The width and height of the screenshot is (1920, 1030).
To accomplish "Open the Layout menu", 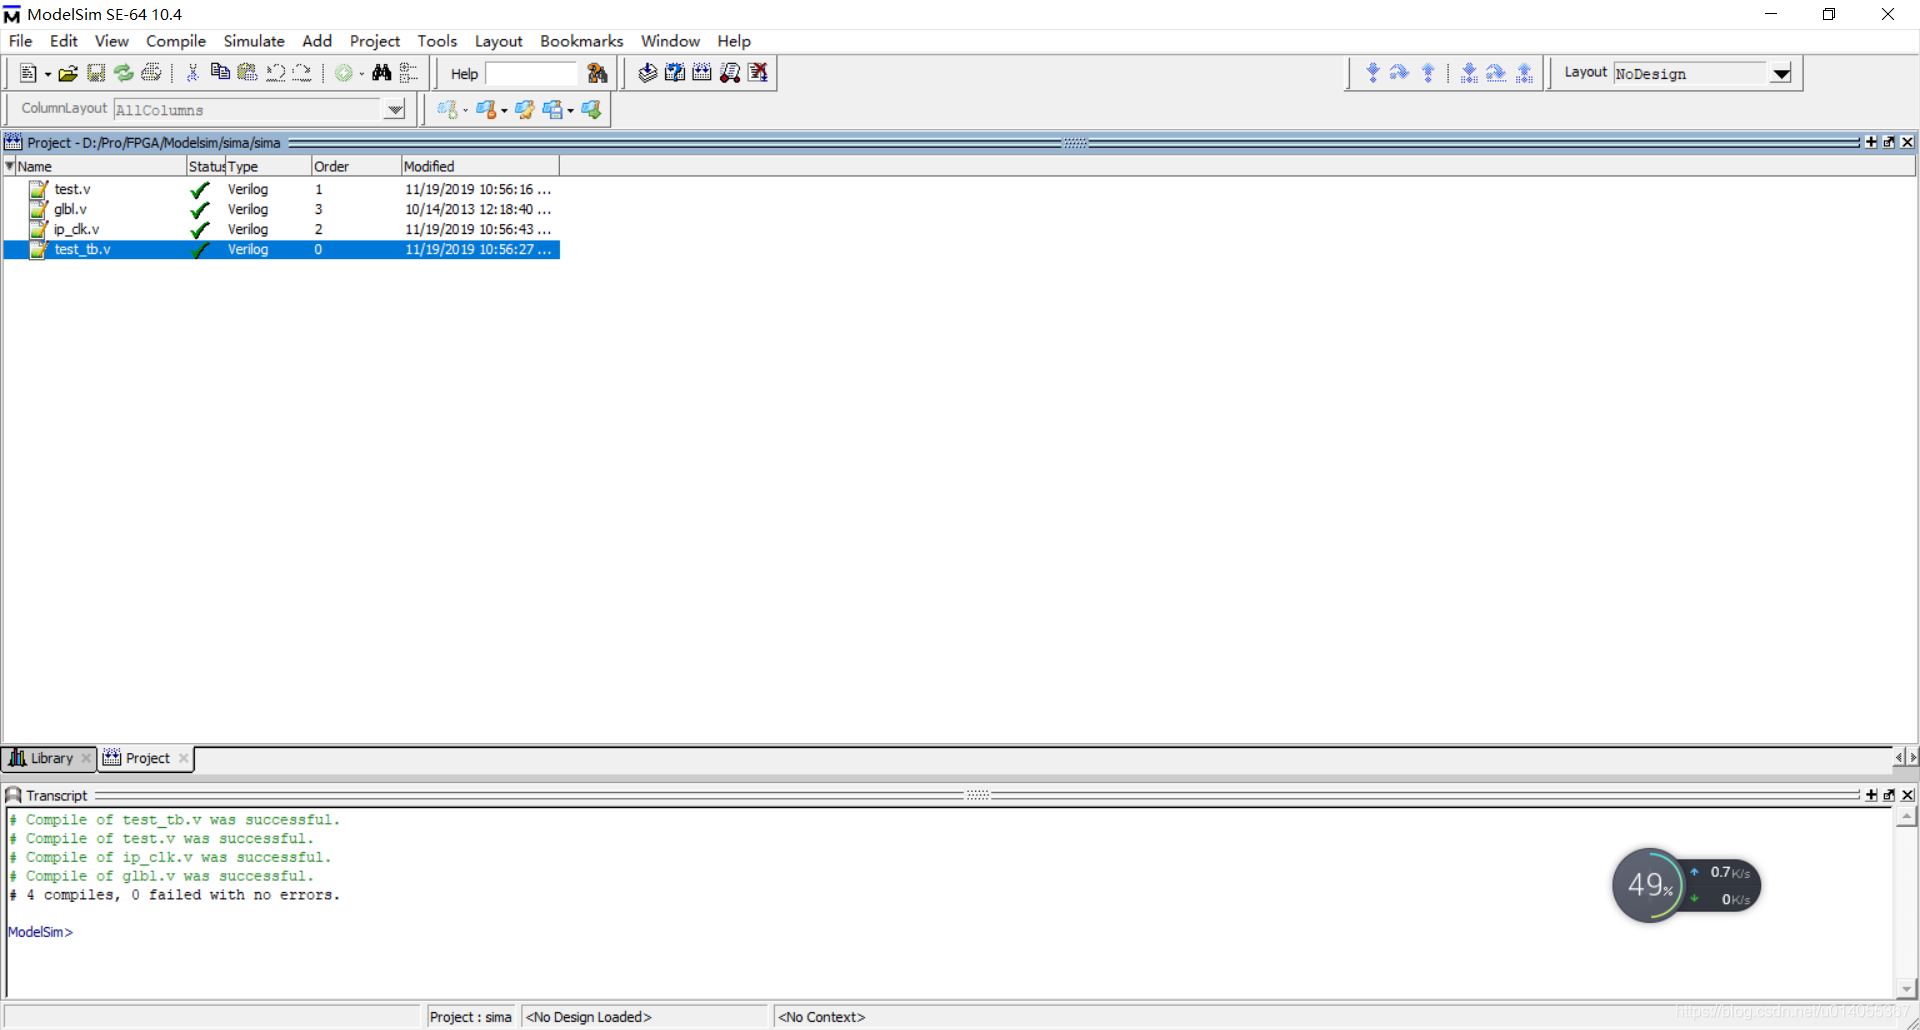I will point(498,41).
